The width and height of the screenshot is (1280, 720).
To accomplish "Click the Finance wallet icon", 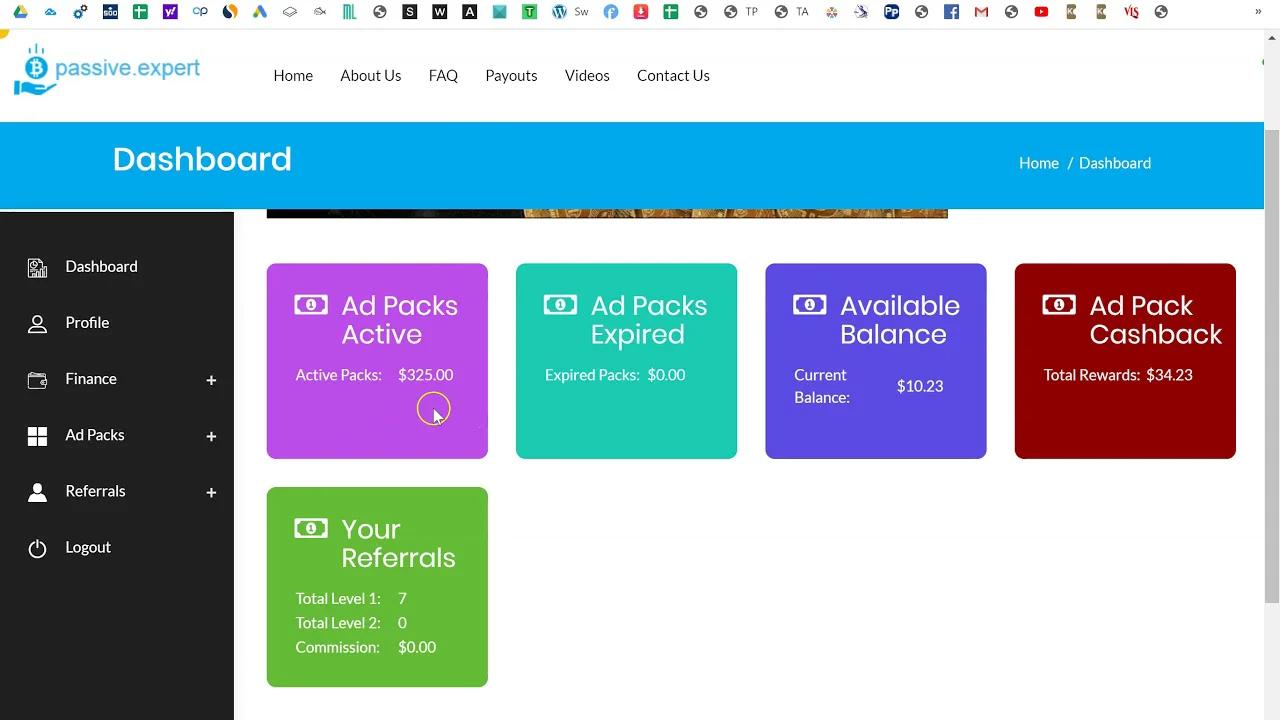I will click(x=37, y=380).
